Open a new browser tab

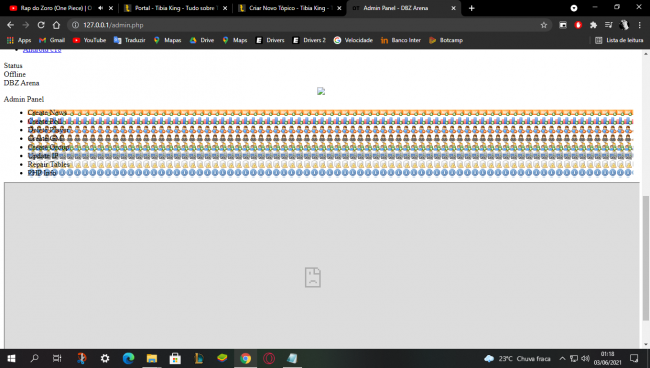[x=471, y=8]
